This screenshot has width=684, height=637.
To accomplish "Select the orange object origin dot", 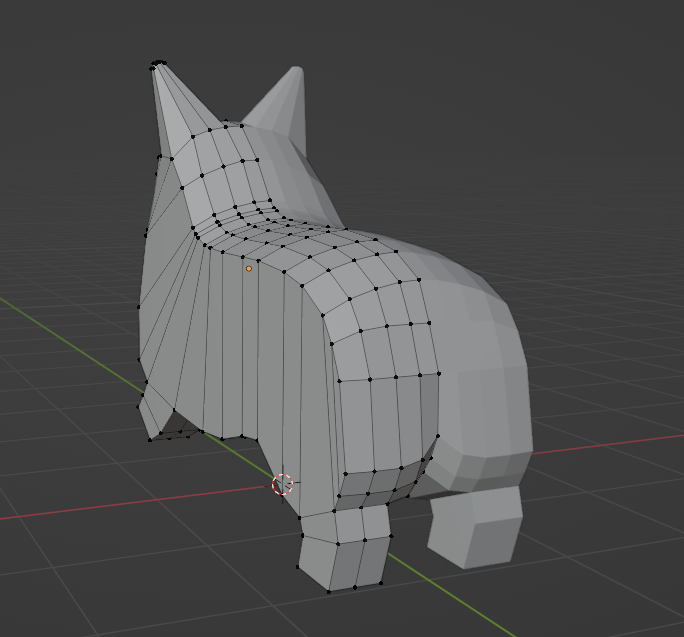I will pyautogui.click(x=249, y=268).
